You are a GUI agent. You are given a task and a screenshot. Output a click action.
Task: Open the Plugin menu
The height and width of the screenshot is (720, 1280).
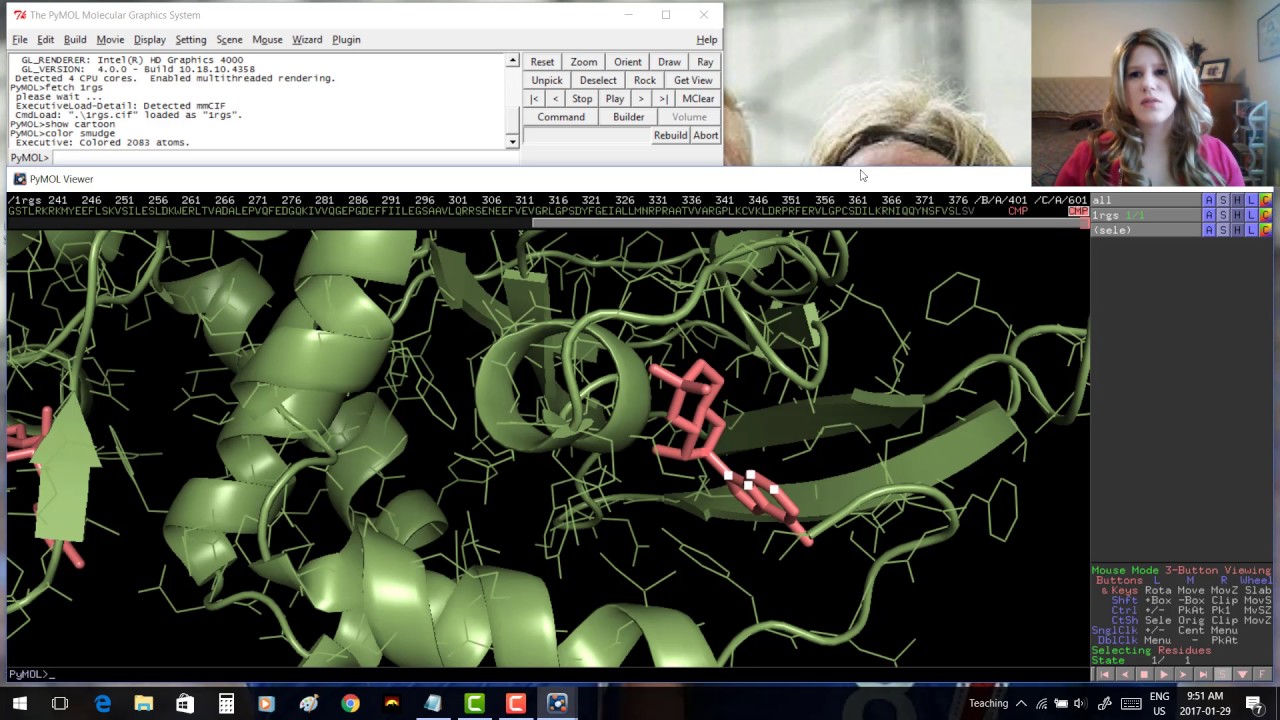tap(346, 39)
